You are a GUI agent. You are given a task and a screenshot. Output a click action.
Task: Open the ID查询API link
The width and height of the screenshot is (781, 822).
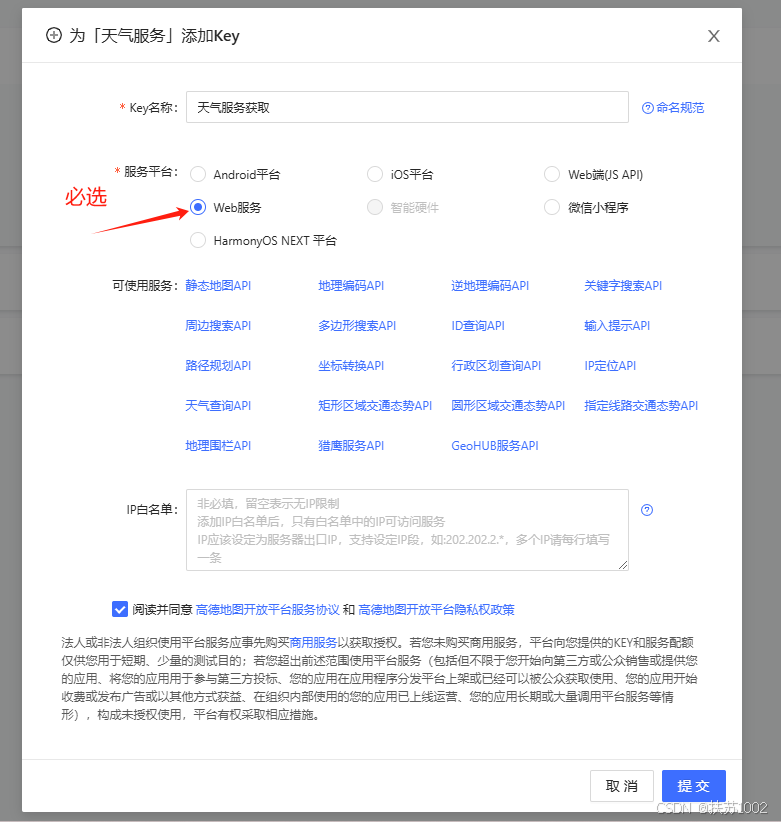coord(478,326)
